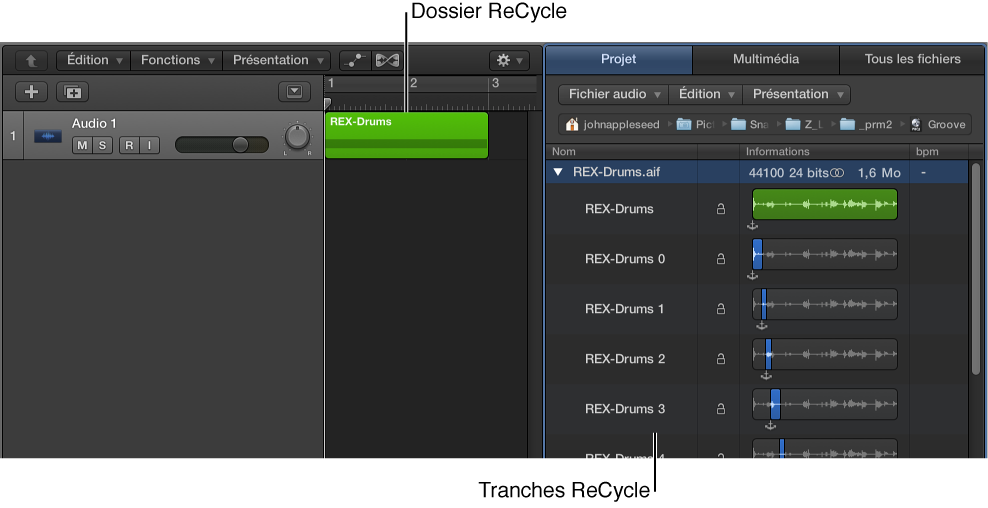Click the Z_L folder in path
This screenshot has width=988, height=508.
805,125
